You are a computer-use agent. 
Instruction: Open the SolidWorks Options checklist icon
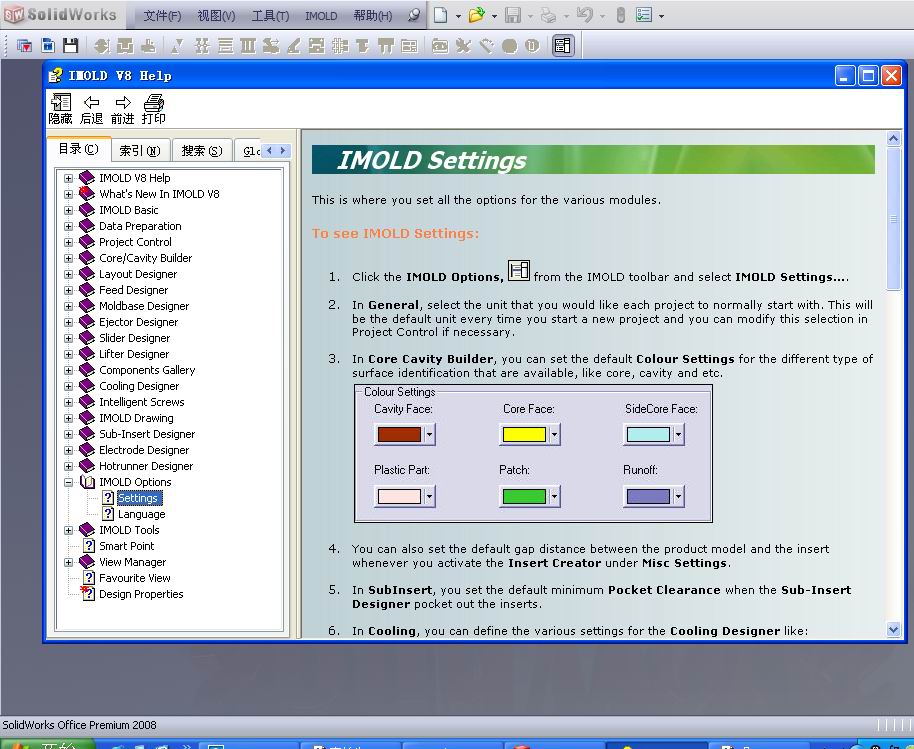(x=644, y=15)
